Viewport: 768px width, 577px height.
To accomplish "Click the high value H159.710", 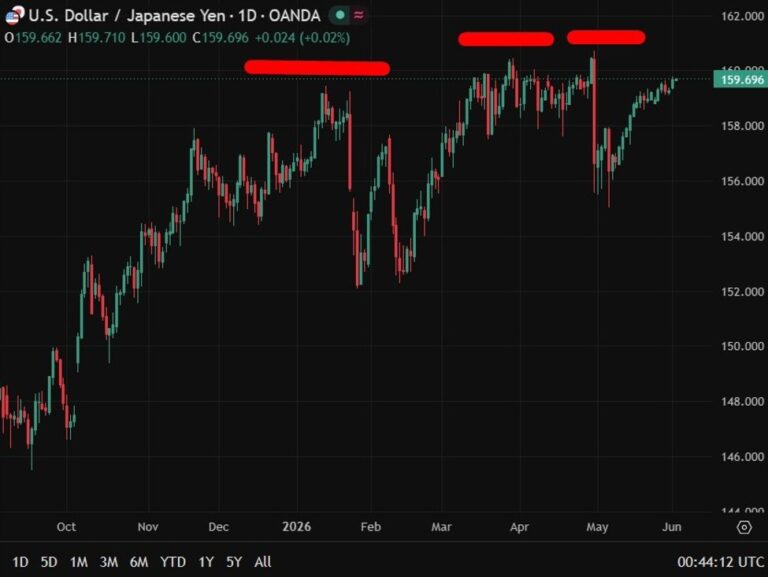I will pyautogui.click(x=96, y=38).
